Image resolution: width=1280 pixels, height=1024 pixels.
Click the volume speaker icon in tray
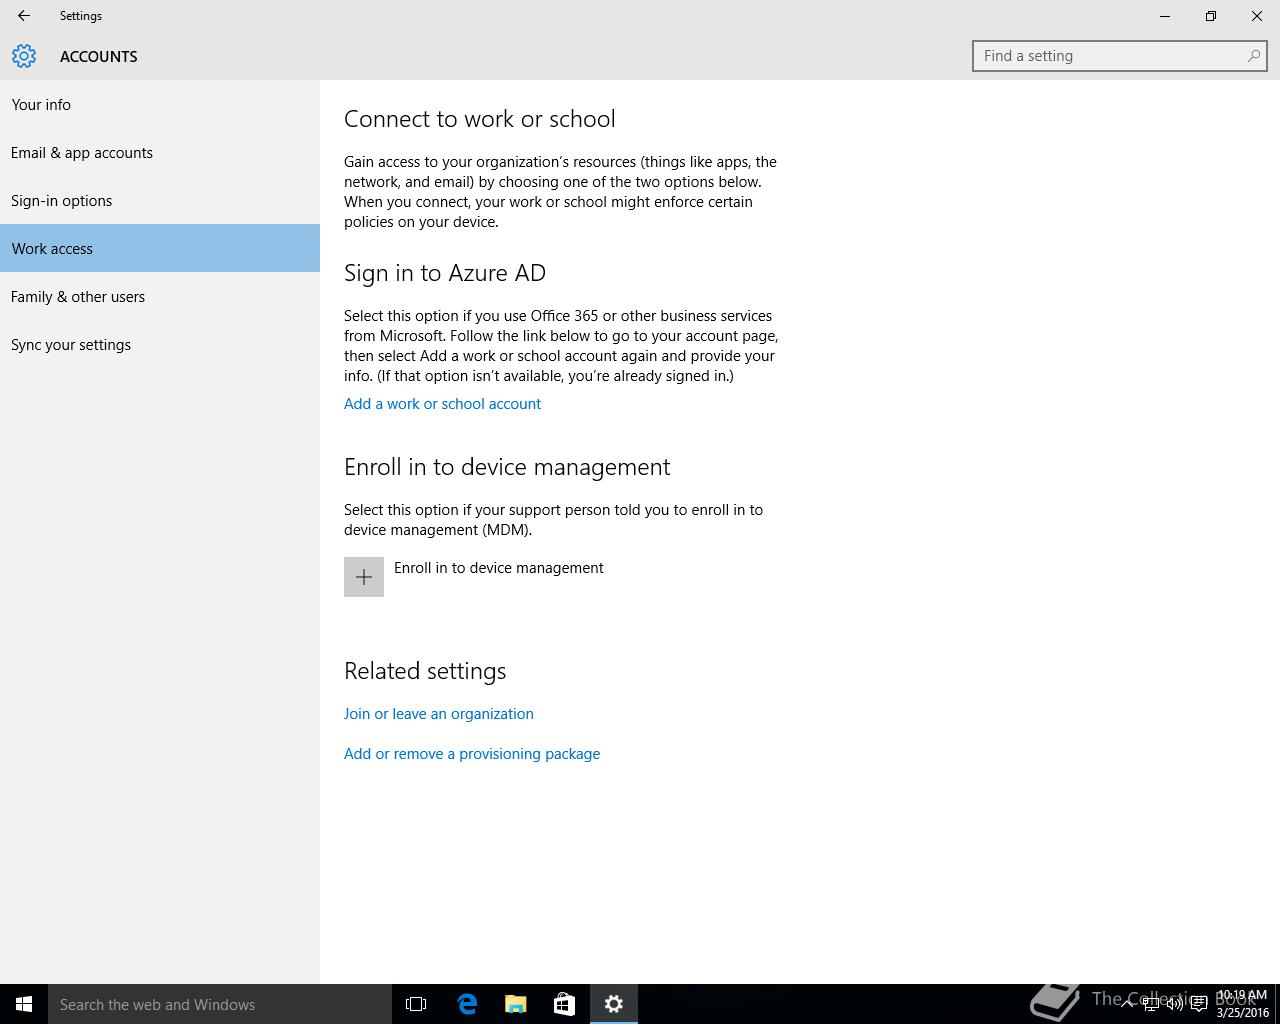(1175, 1004)
